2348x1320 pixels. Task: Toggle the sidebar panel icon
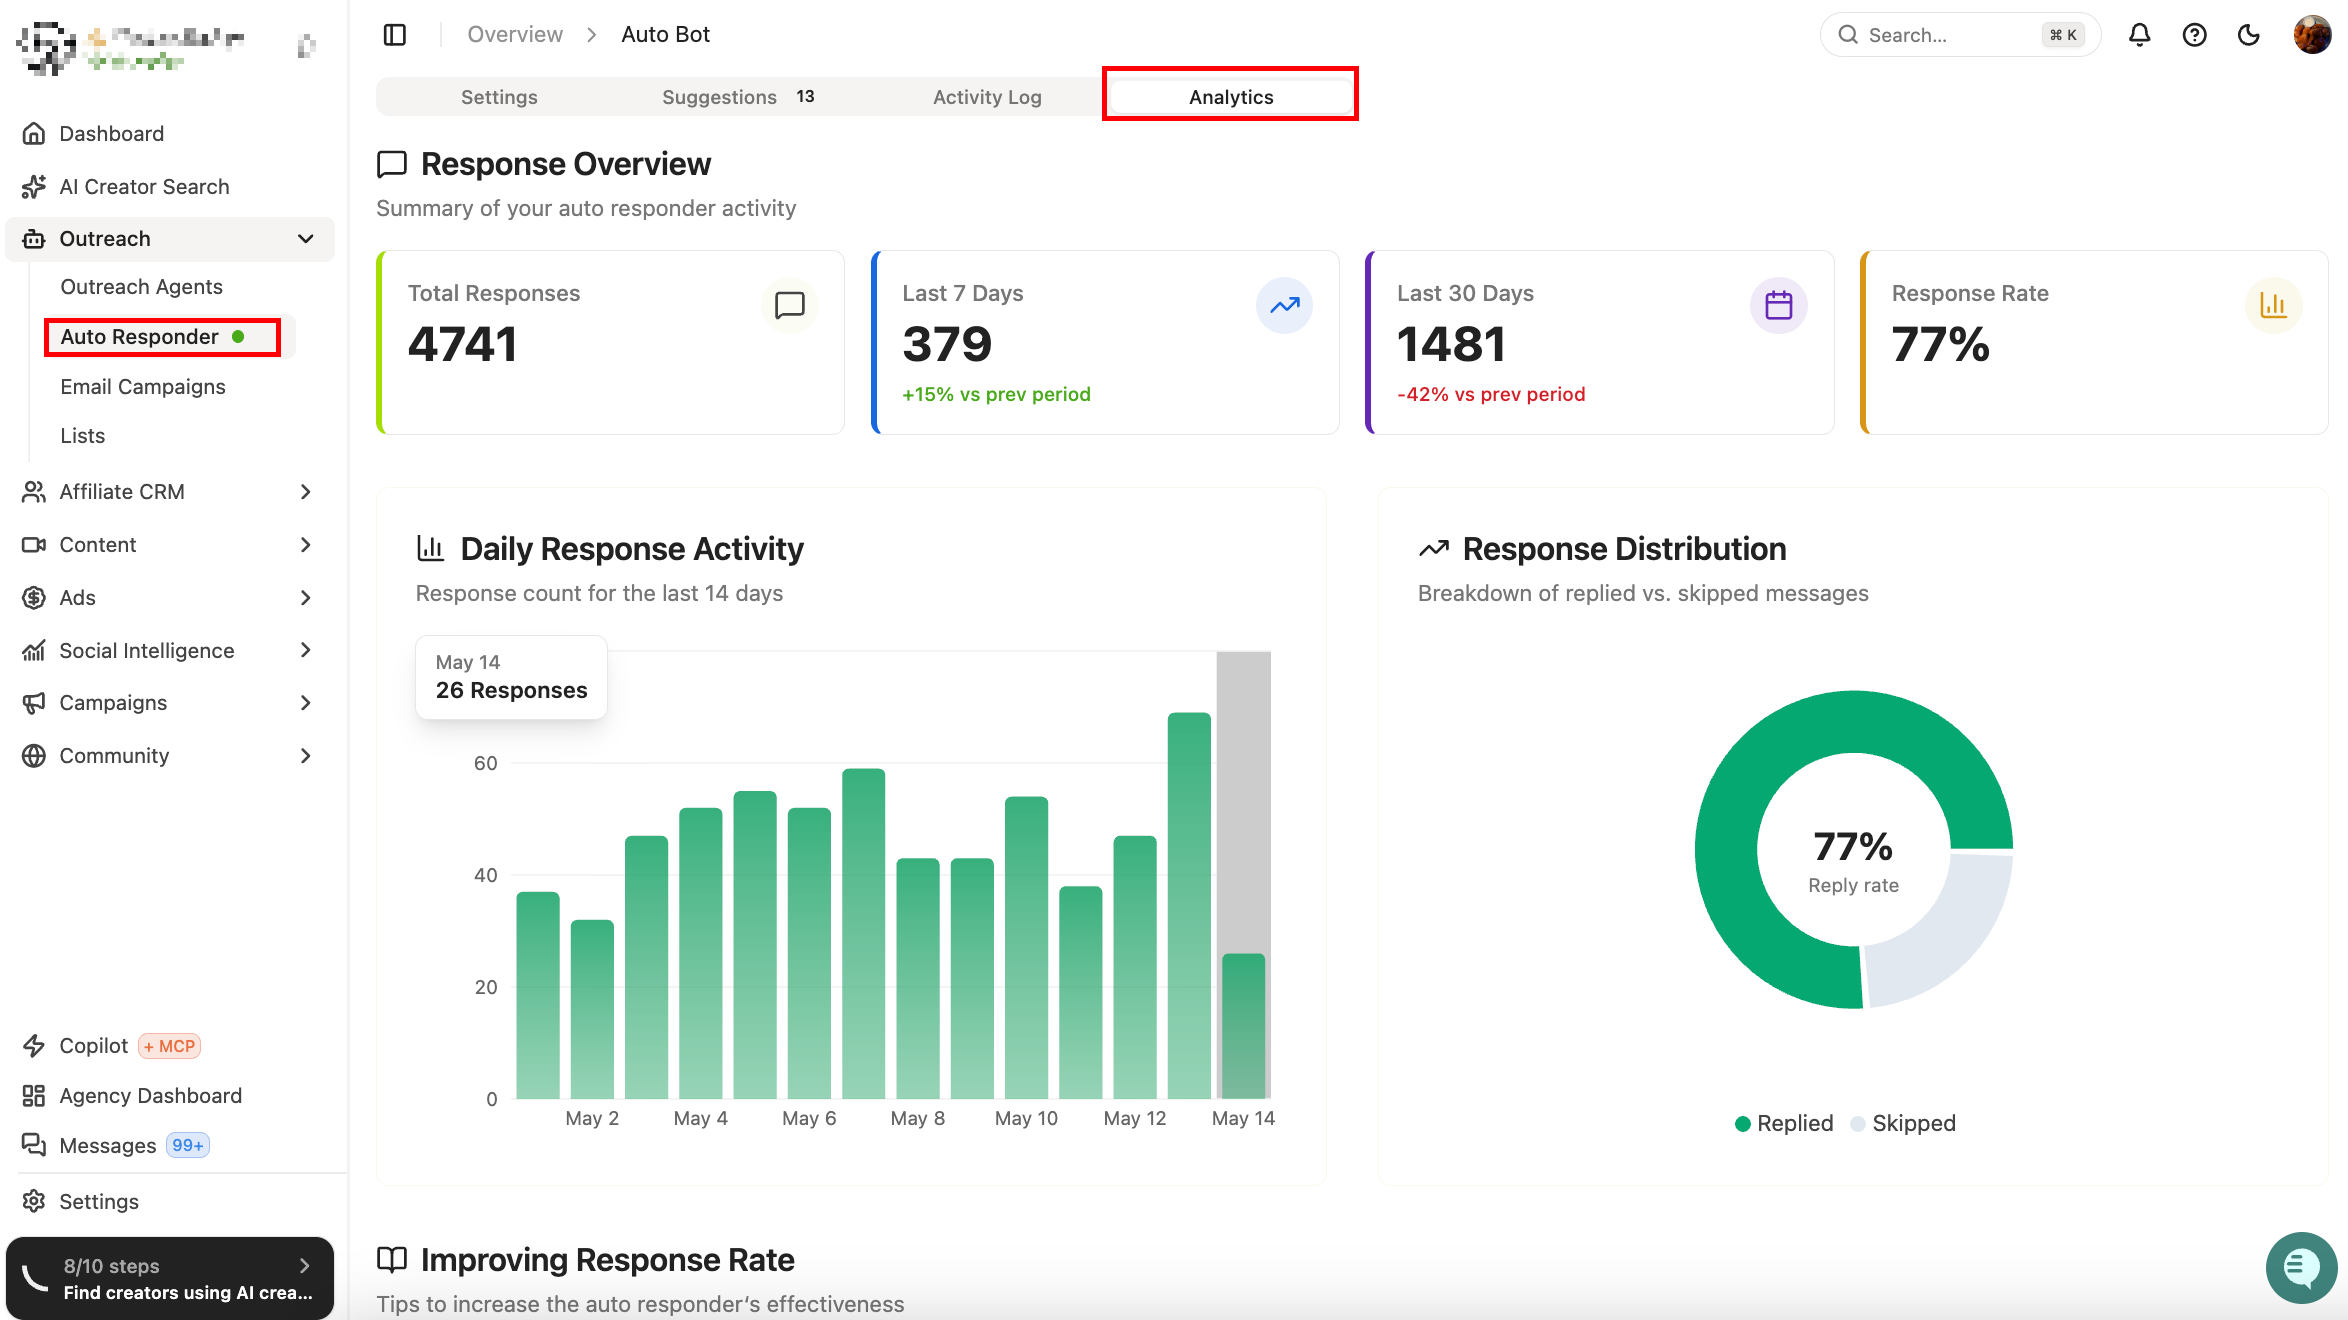(x=395, y=35)
